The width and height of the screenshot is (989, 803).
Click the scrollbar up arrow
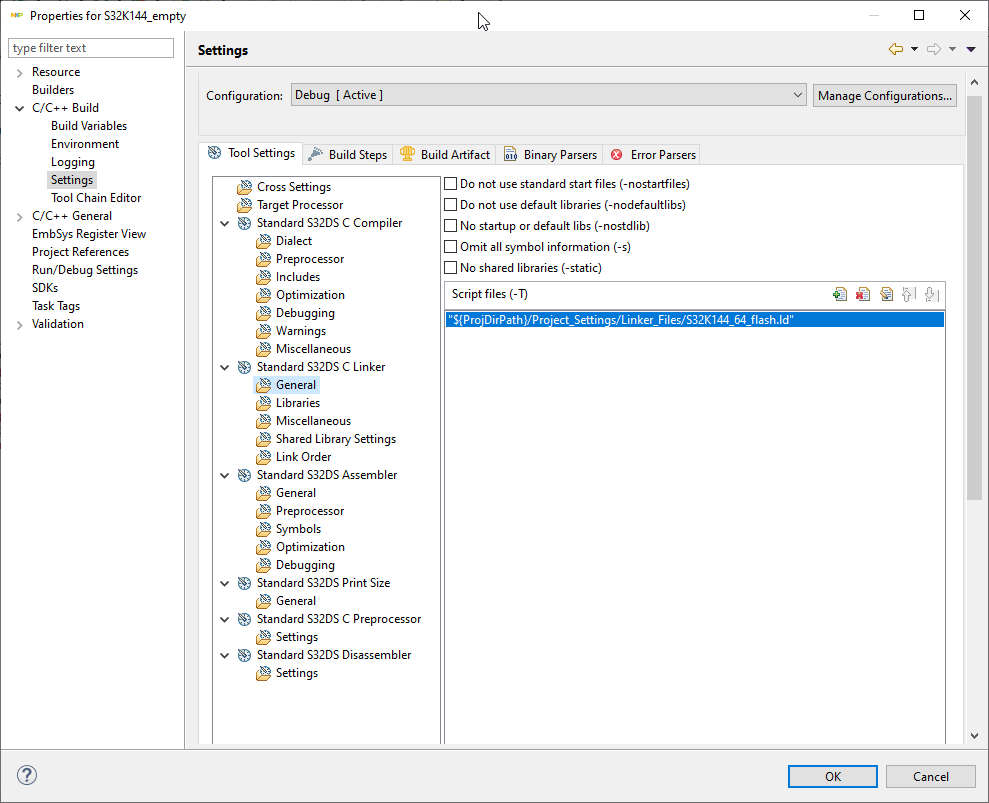coord(974,83)
